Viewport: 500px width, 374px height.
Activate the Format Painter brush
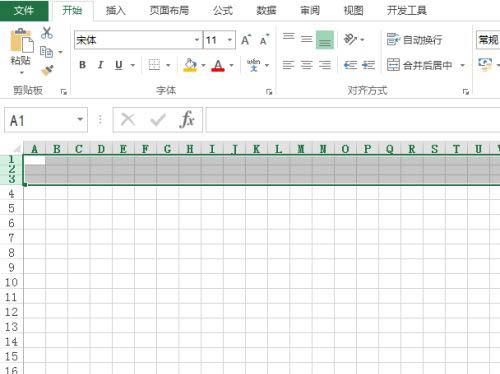click(47, 70)
